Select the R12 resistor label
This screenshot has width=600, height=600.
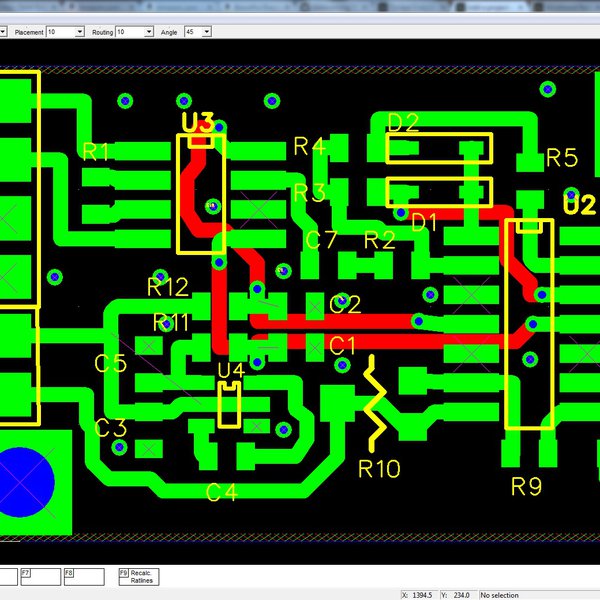pyautogui.click(x=168, y=287)
